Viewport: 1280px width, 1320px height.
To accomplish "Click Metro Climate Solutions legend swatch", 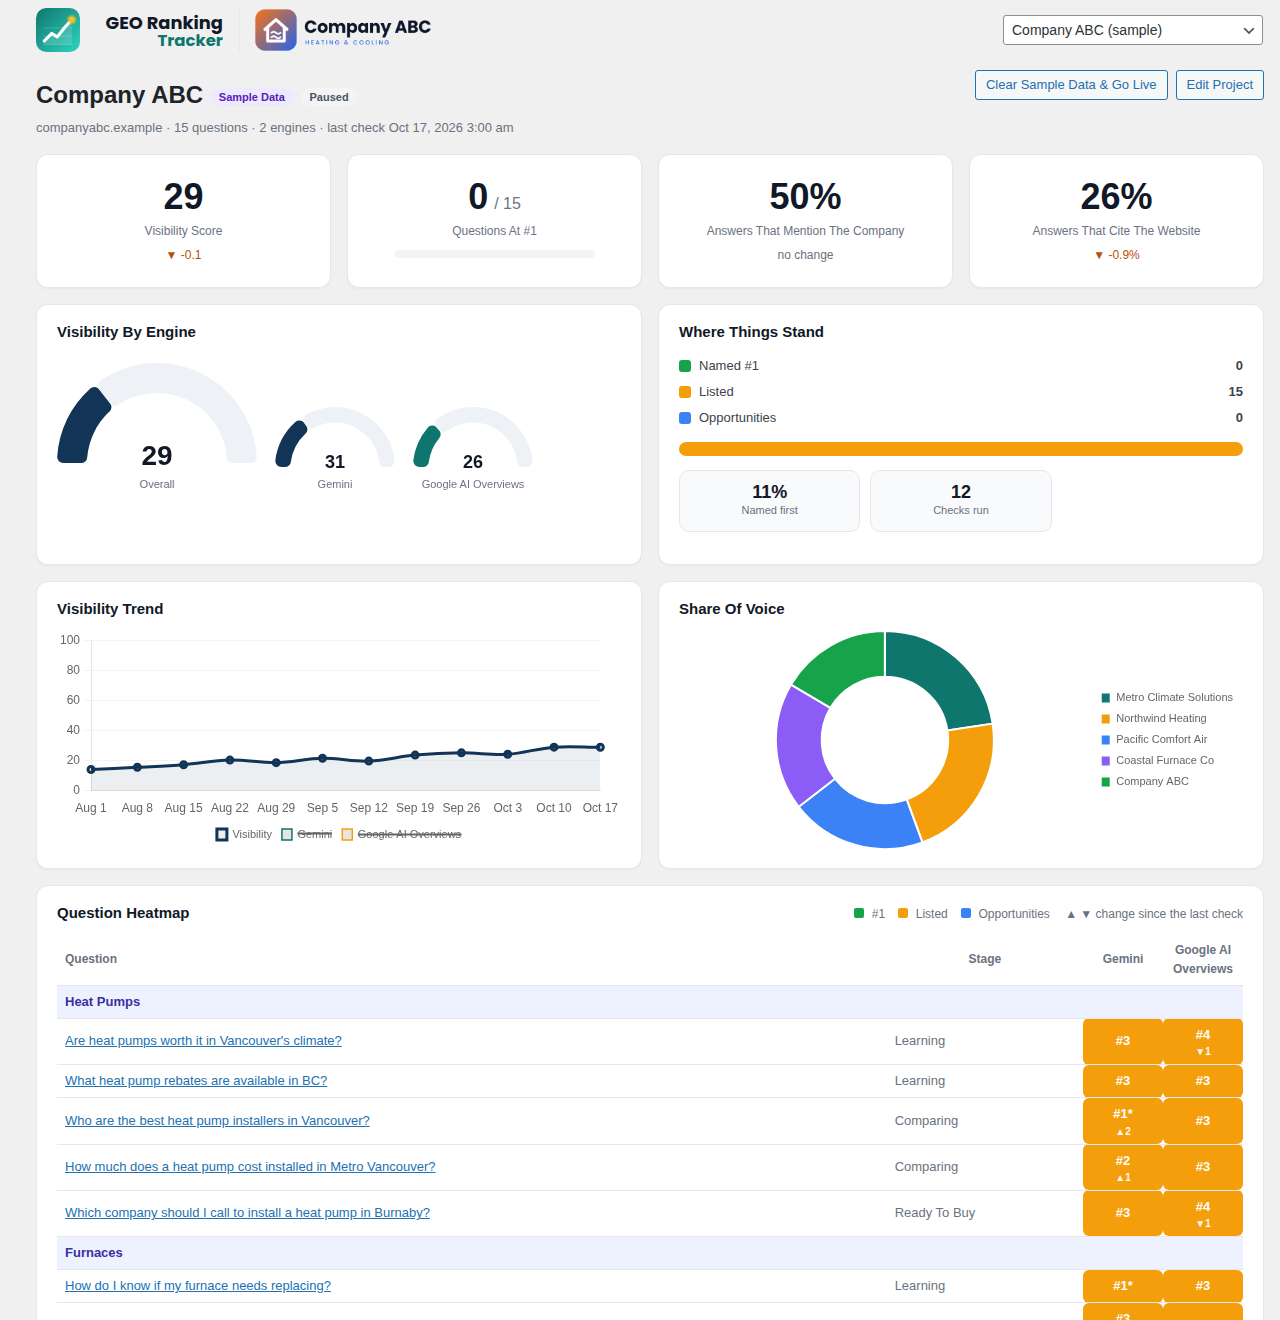I will pyautogui.click(x=1106, y=698).
